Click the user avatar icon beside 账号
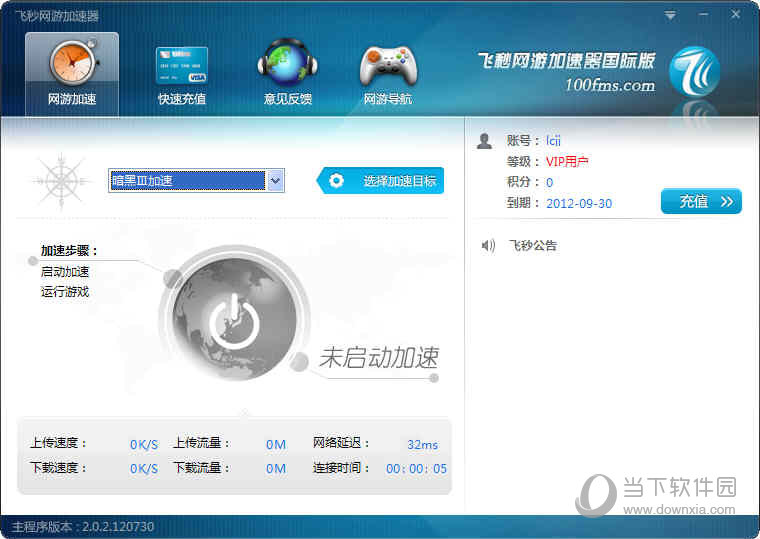This screenshot has width=760, height=539. tap(484, 141)
